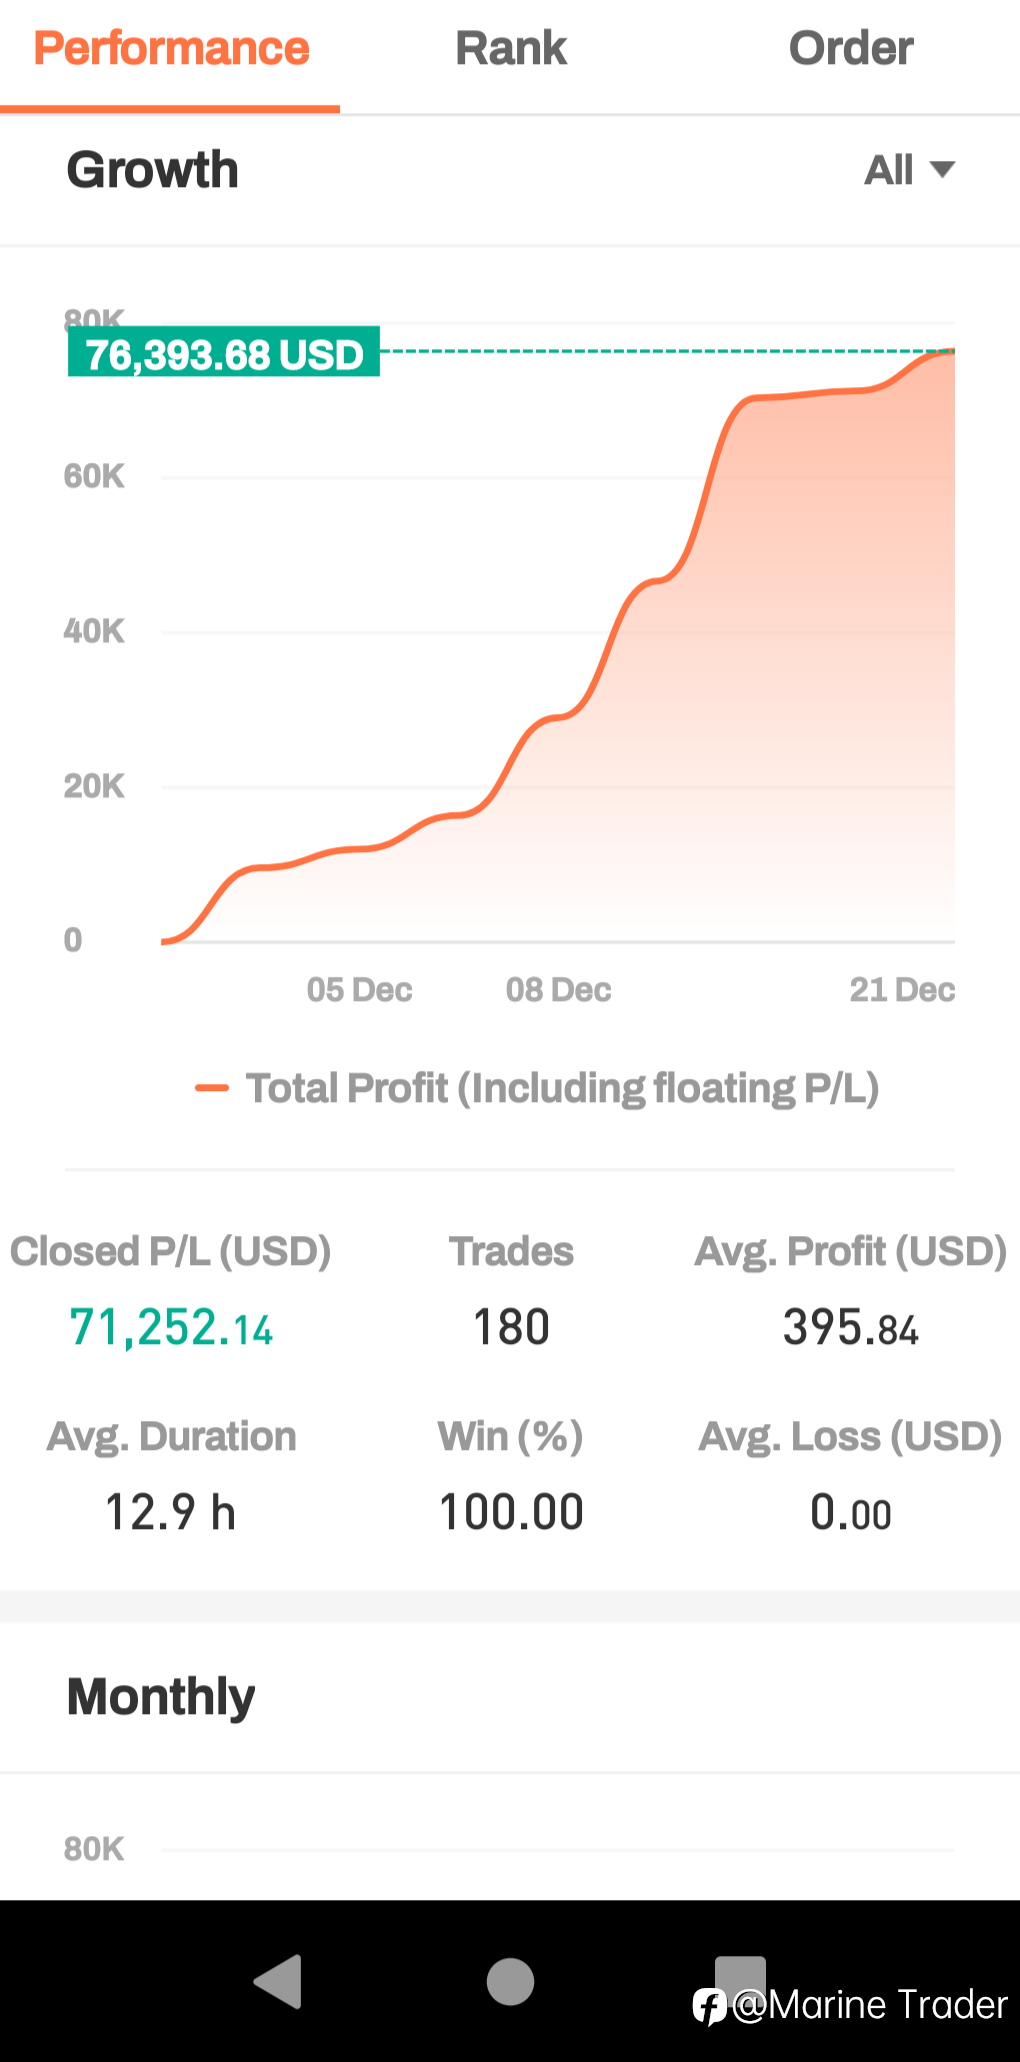Click the orange legend line marker
1020x2062 pixels.
pos(212,1088)
